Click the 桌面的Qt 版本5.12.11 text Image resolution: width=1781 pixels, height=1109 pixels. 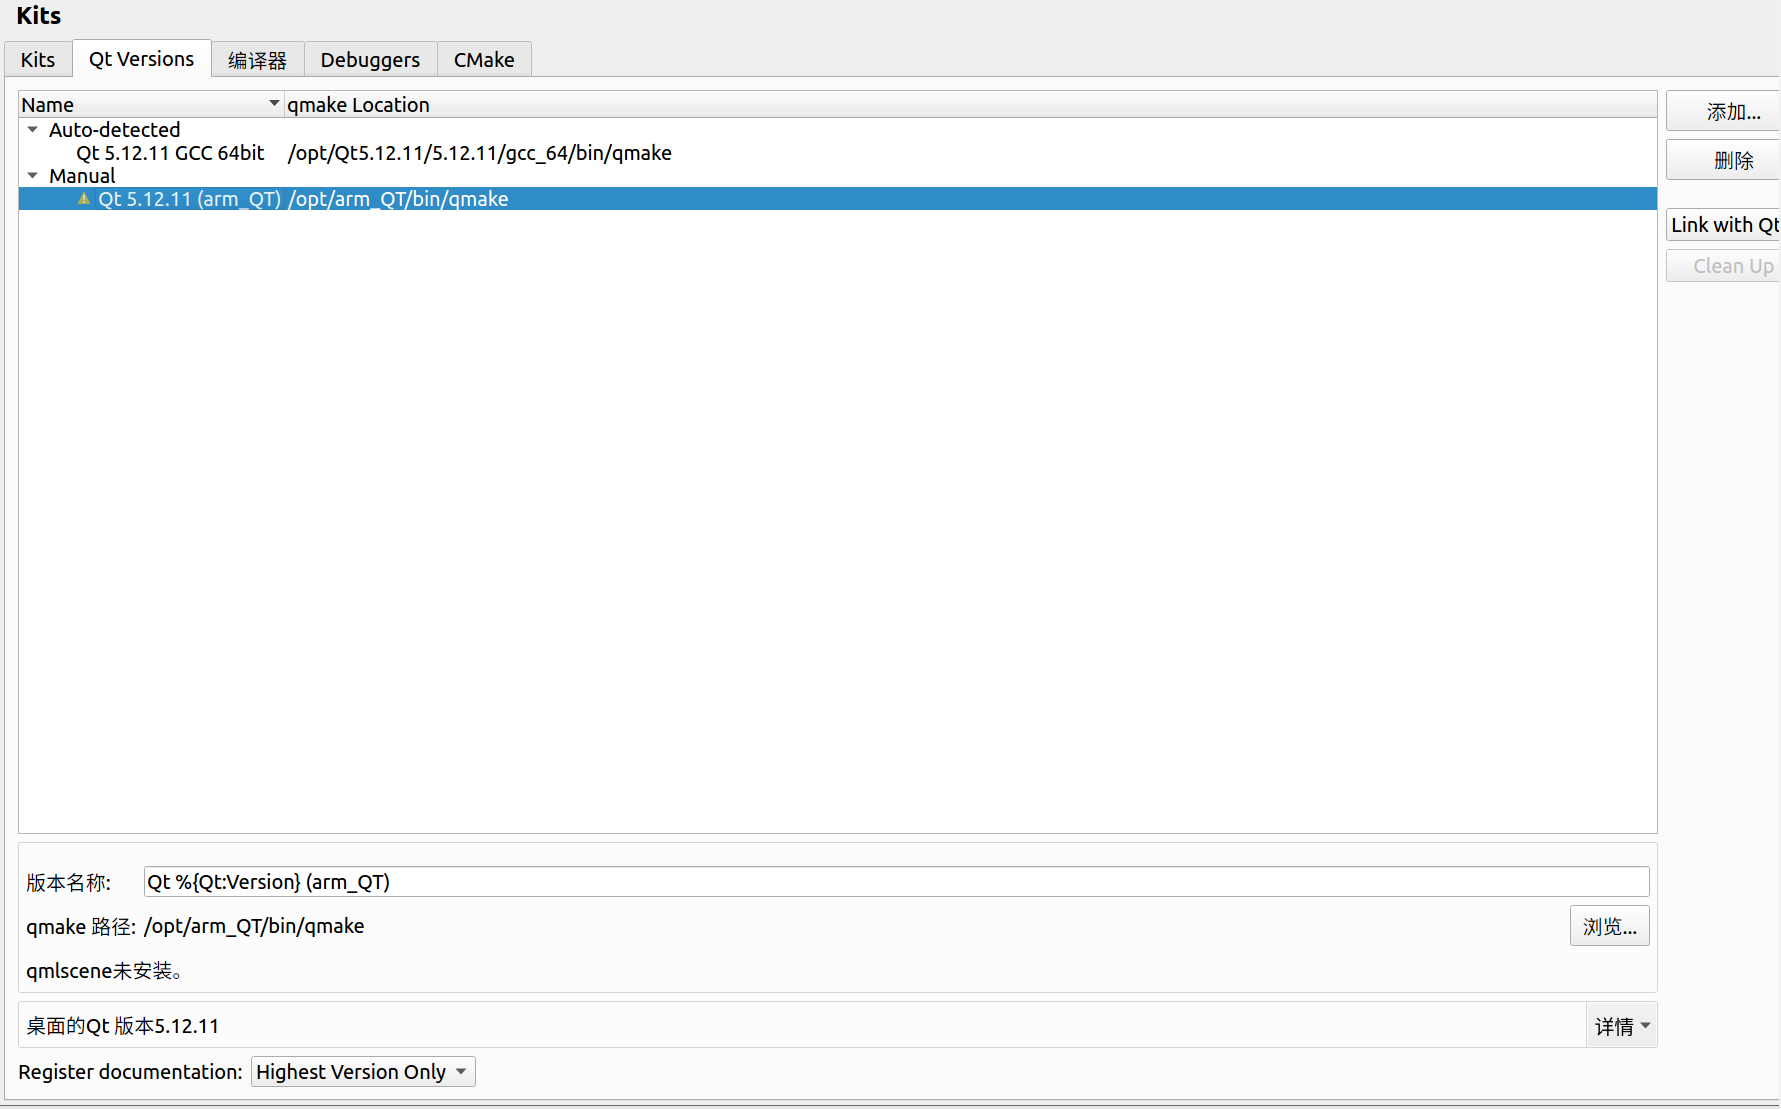[122, 1026]
